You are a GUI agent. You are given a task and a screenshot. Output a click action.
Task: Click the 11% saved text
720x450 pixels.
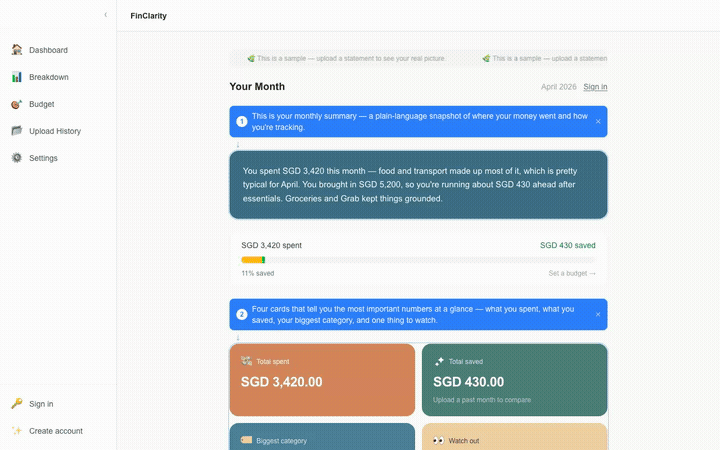[x=258, y=273]
